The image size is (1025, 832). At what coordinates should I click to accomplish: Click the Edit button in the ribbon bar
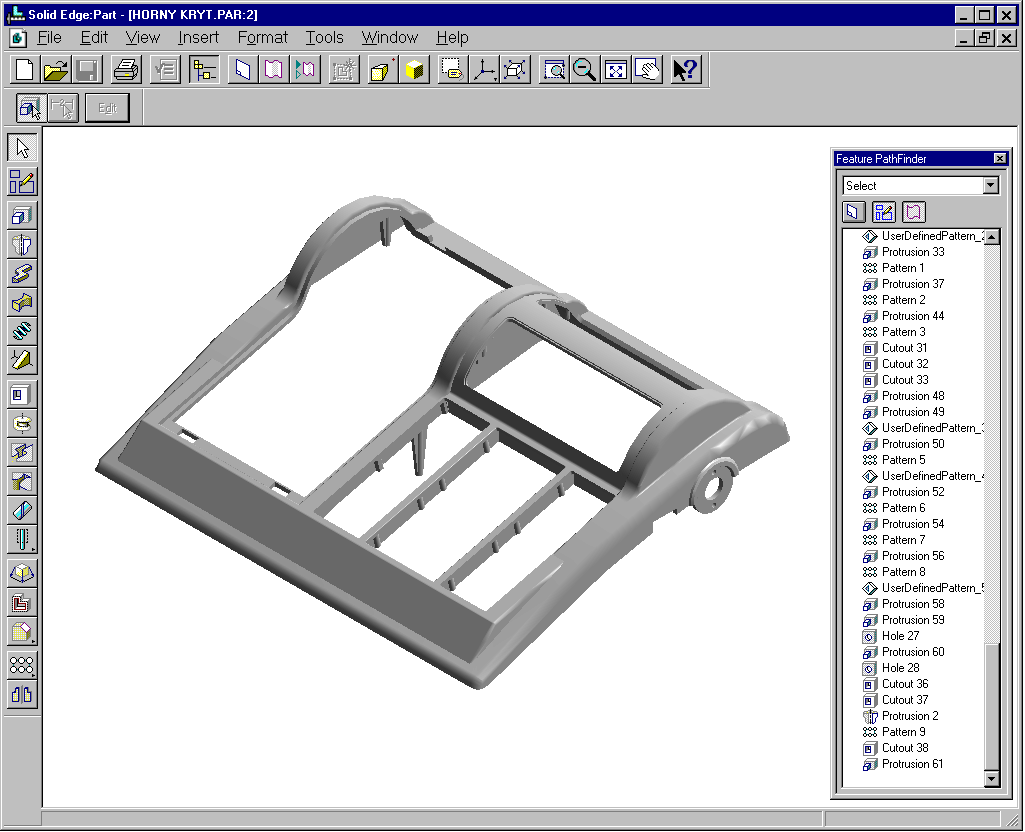(x=107, y=108)
